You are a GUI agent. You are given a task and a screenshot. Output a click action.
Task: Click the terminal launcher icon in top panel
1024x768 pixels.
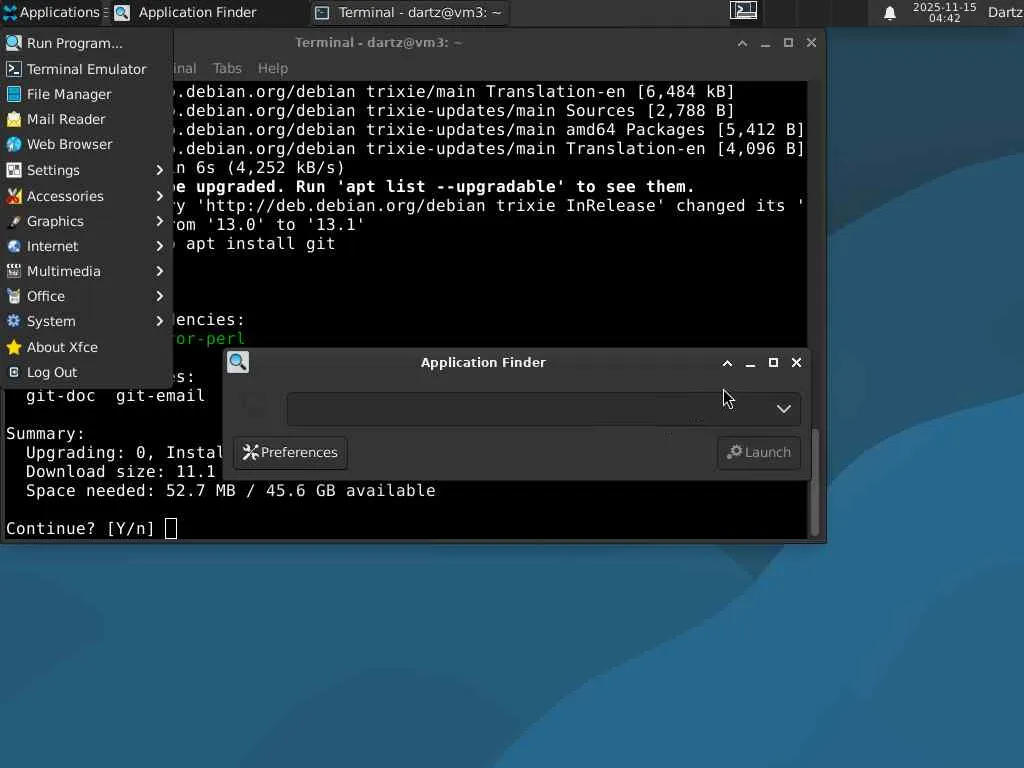(743, 10)
